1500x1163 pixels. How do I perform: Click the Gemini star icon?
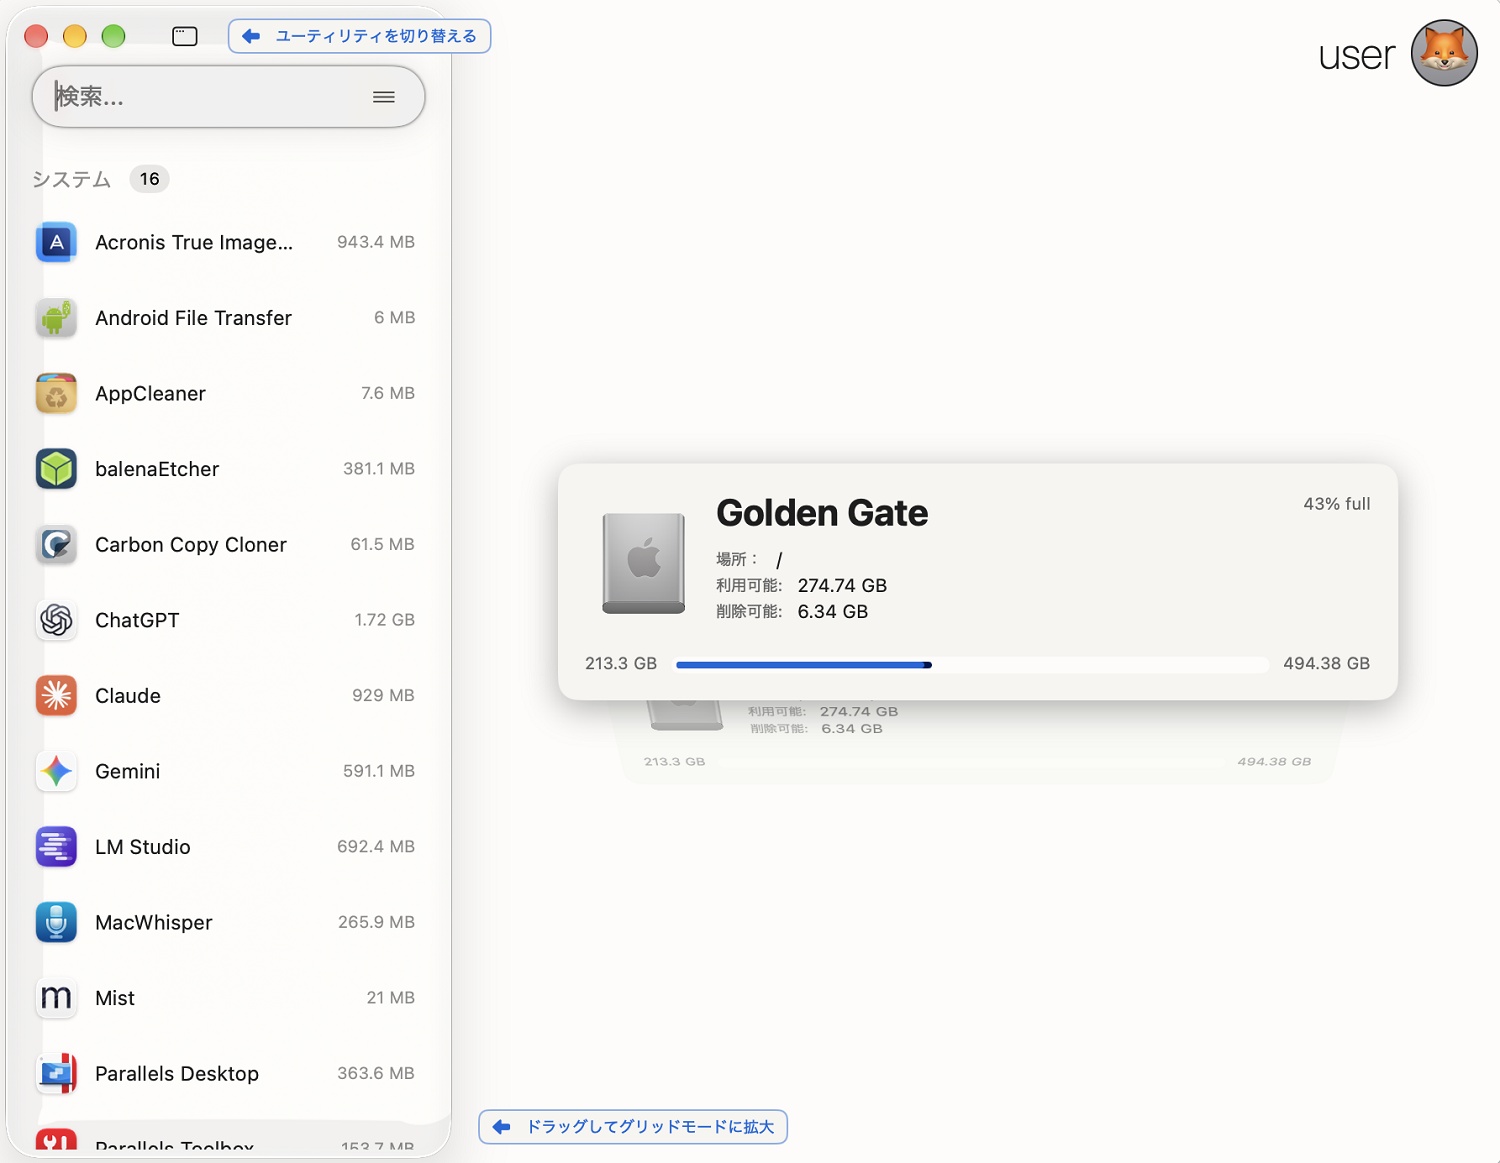pos(57,771)
